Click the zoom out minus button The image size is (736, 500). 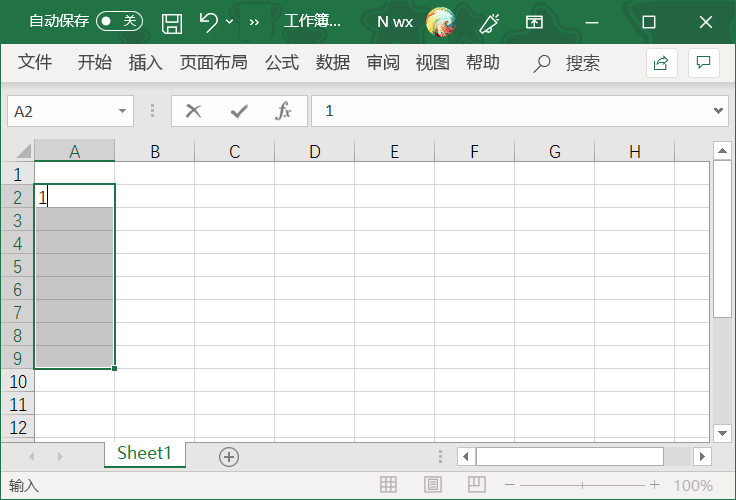click(510, 485)
